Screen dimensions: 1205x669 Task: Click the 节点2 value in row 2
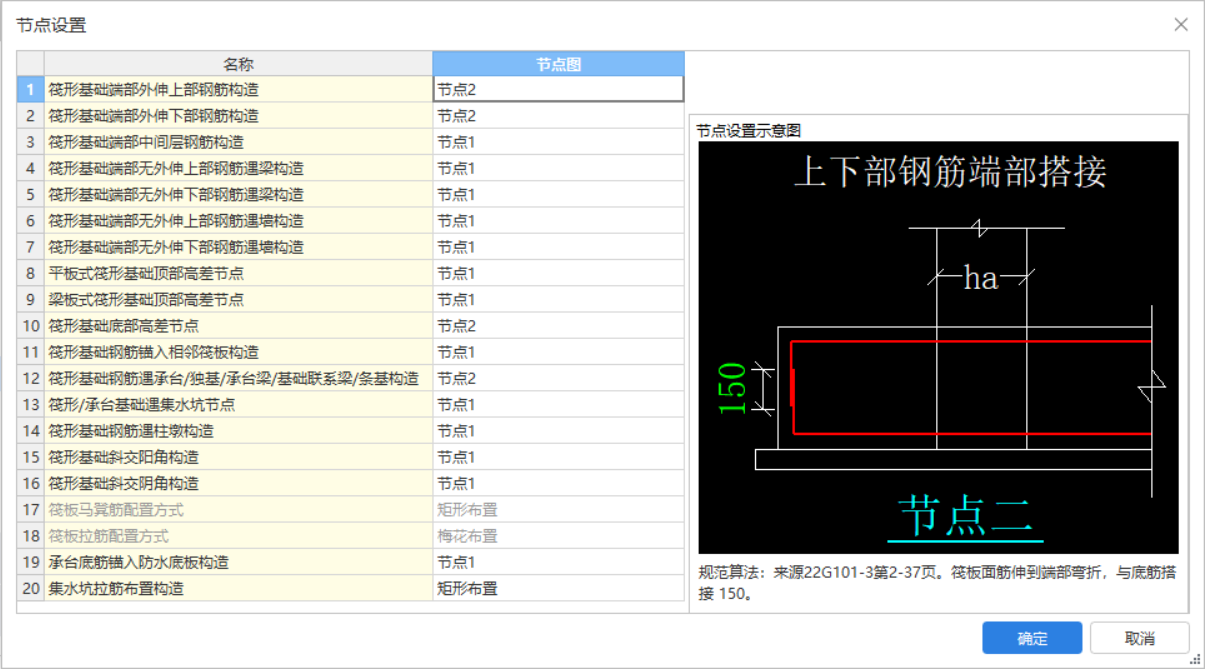coord(559,116)
